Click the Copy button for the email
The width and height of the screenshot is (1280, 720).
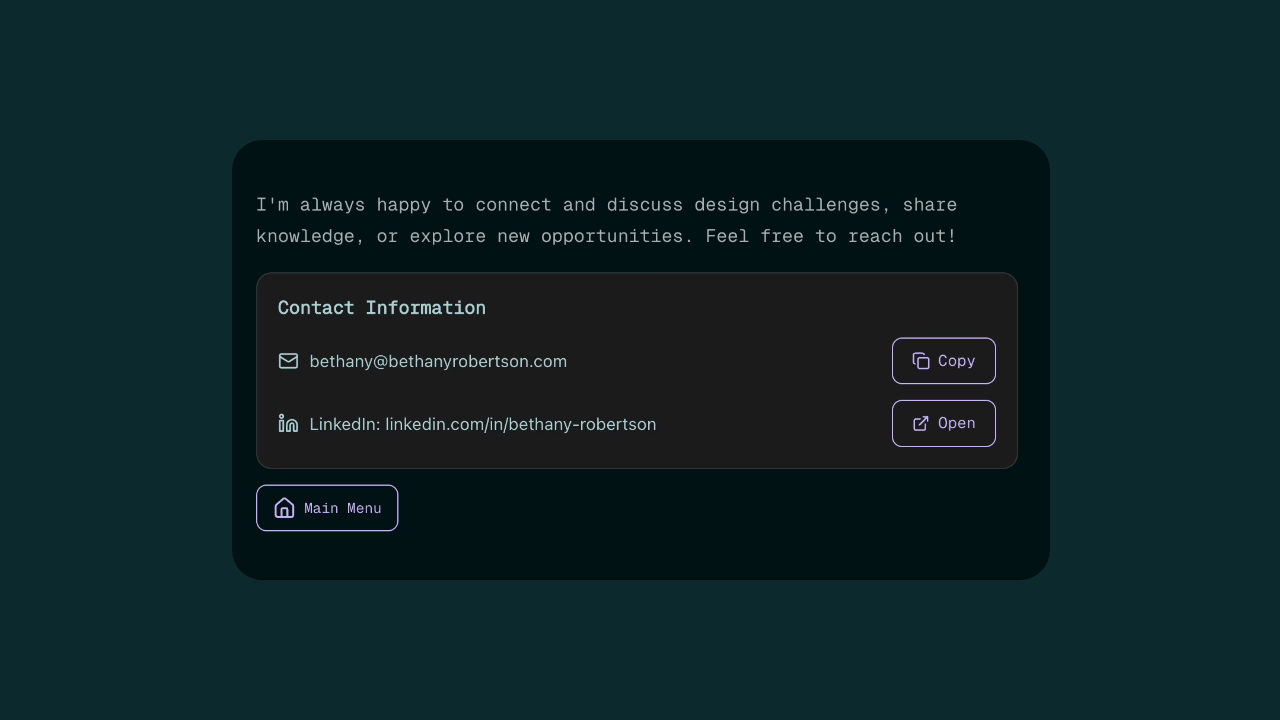[944, 361]
